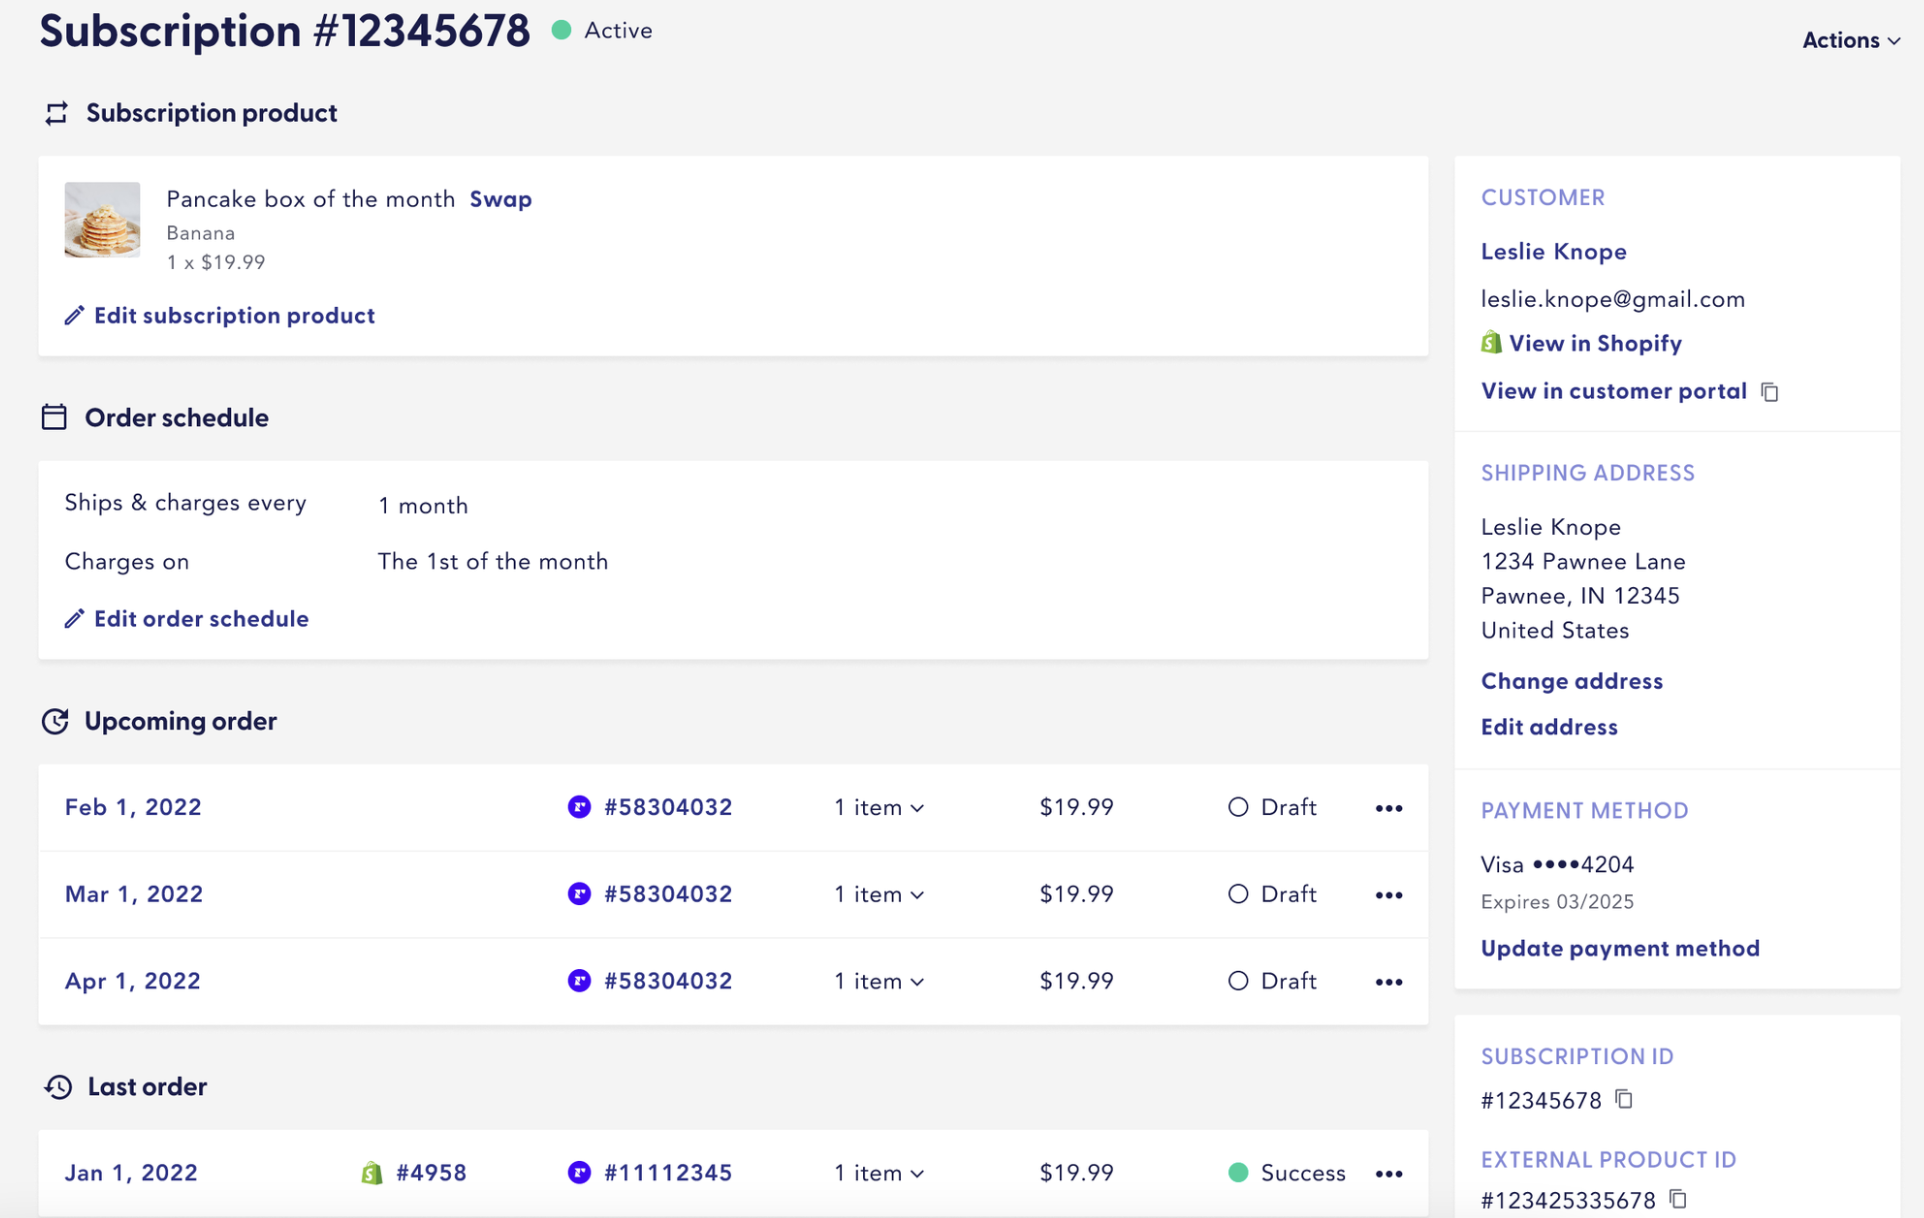1924x1218 pixels.
Task: Click the Shopify bag icon beside order #4958
Action: tap(372, 1173)
